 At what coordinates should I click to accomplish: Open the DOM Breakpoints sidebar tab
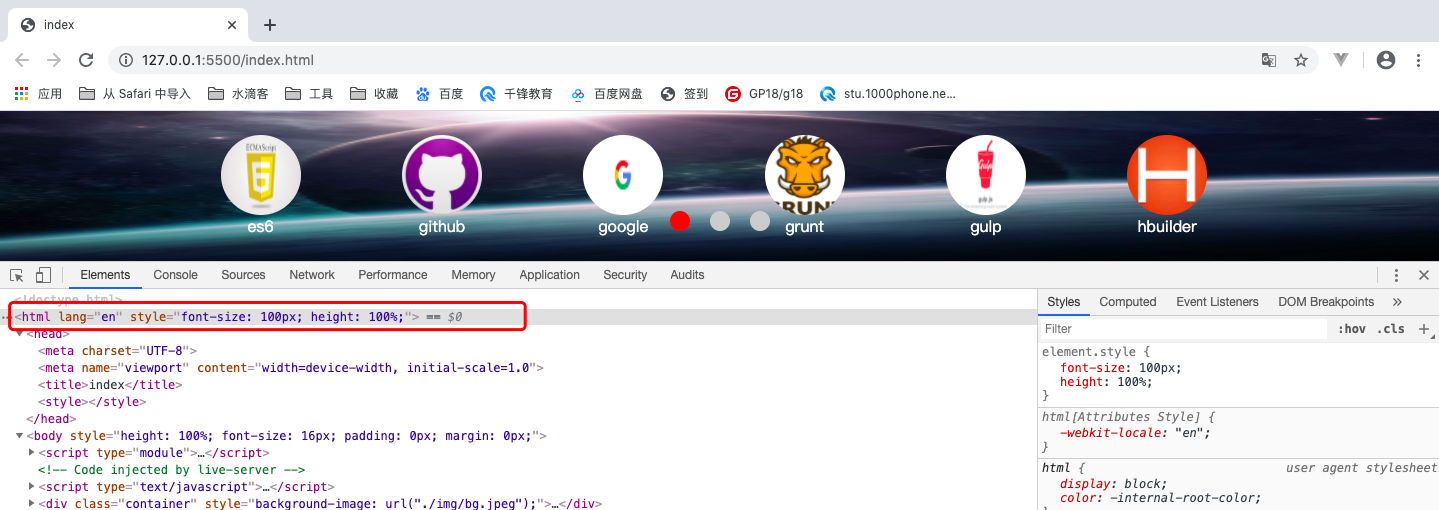click(x=1326, y=302)
